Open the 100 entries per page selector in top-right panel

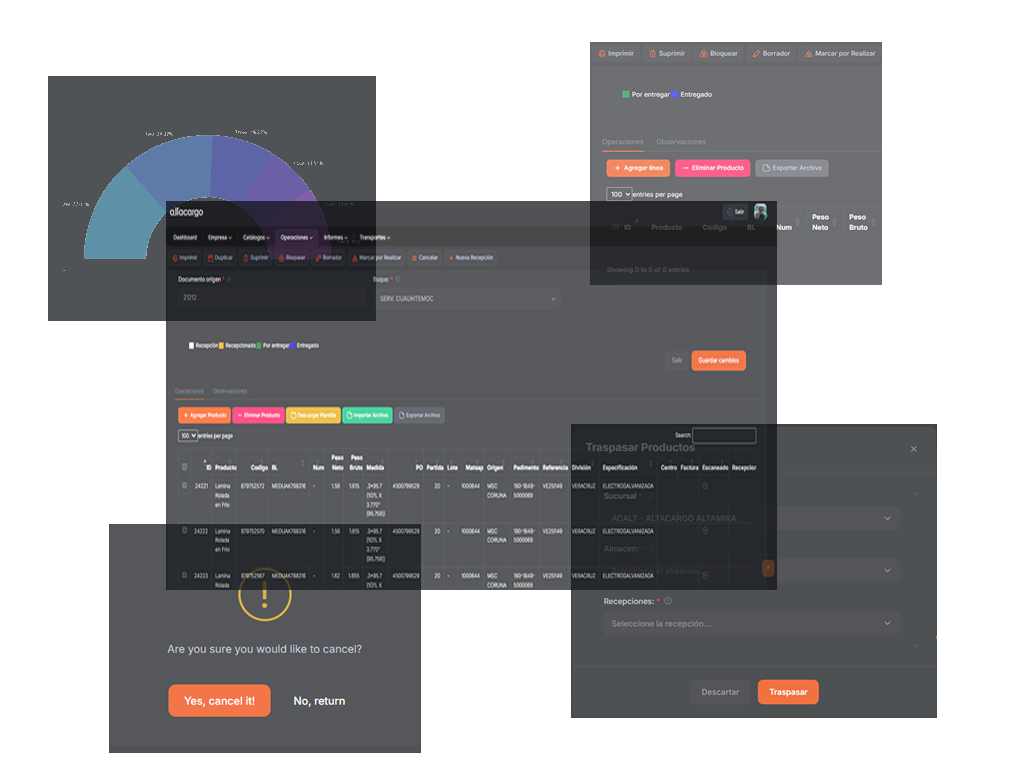(x=619, y=194)
